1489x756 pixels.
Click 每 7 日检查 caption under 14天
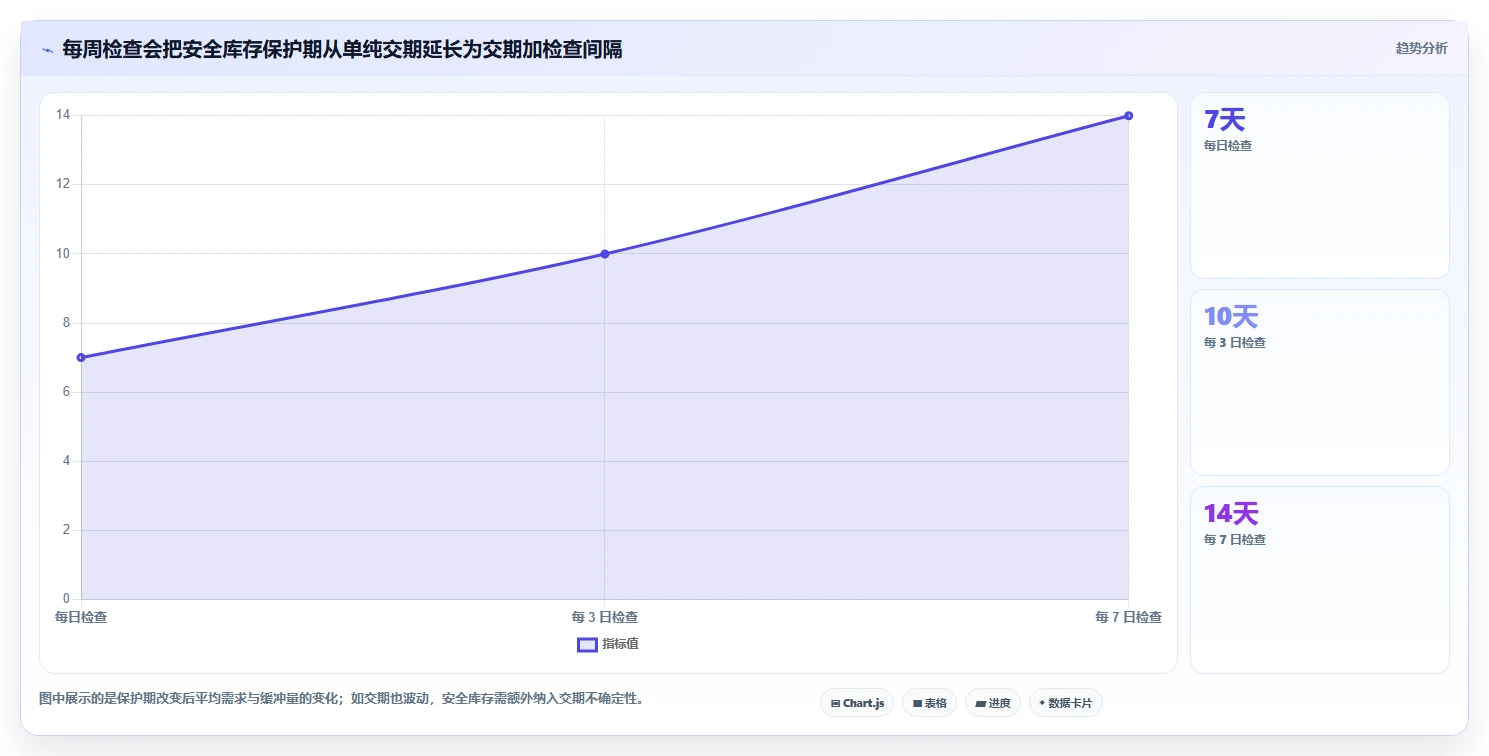point(1235,539)
